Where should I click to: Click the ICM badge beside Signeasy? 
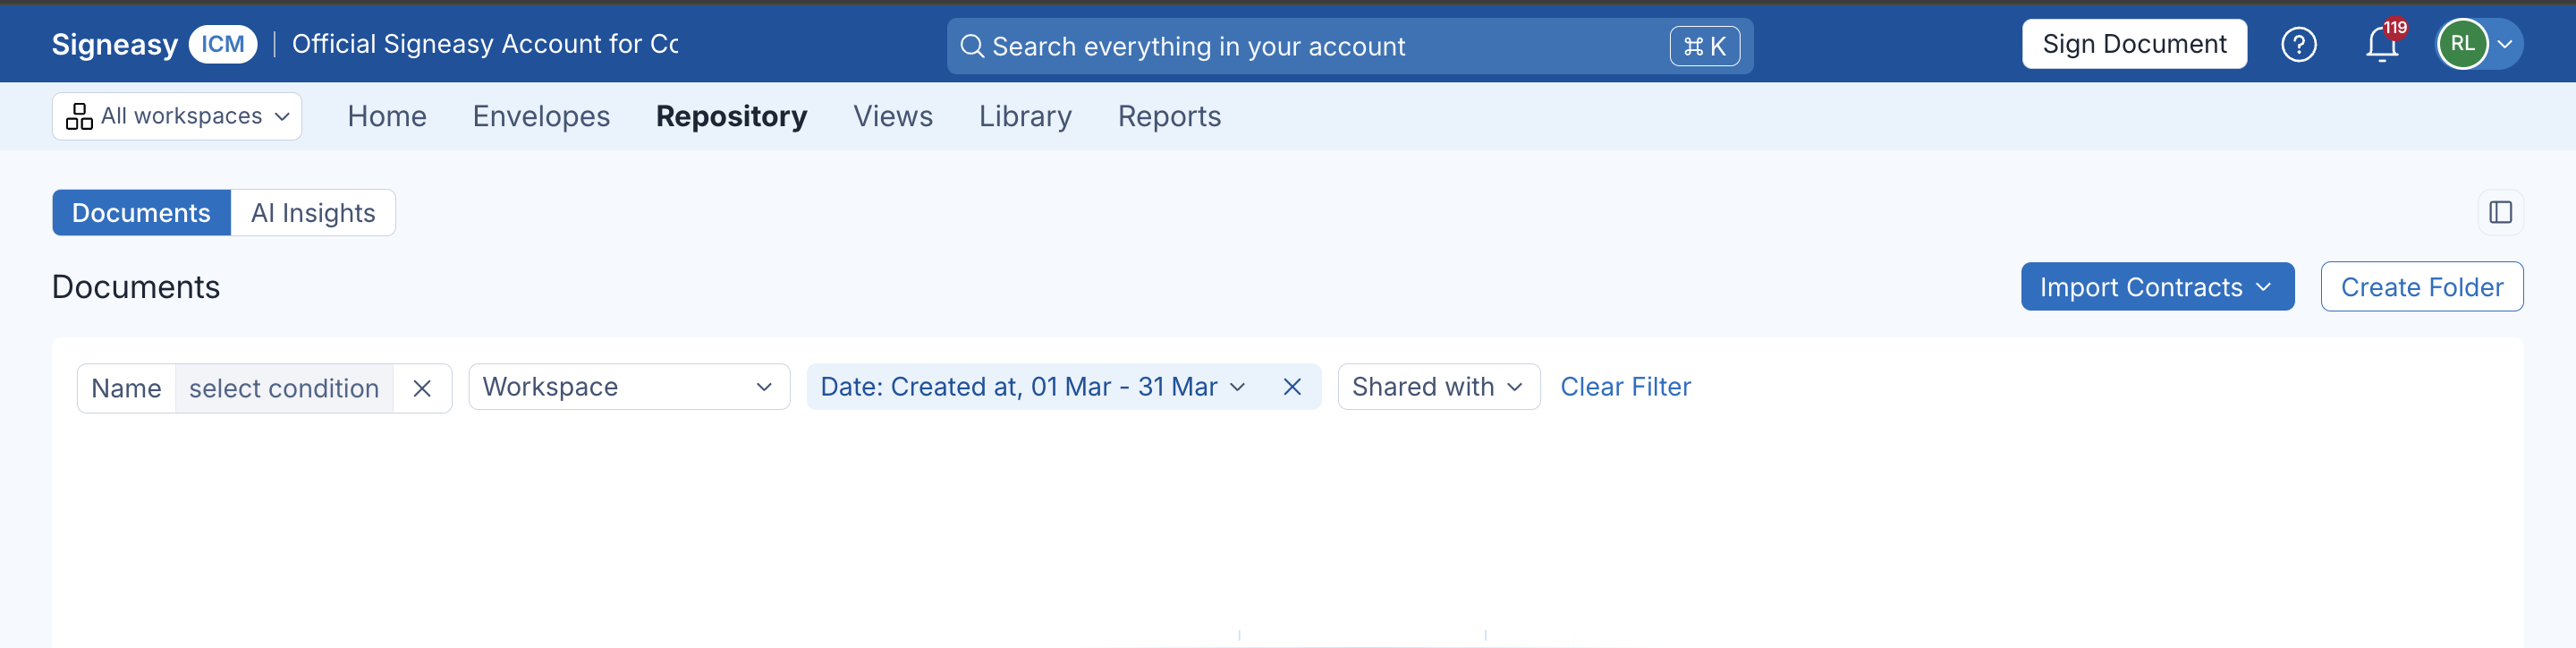click(222, 44)
